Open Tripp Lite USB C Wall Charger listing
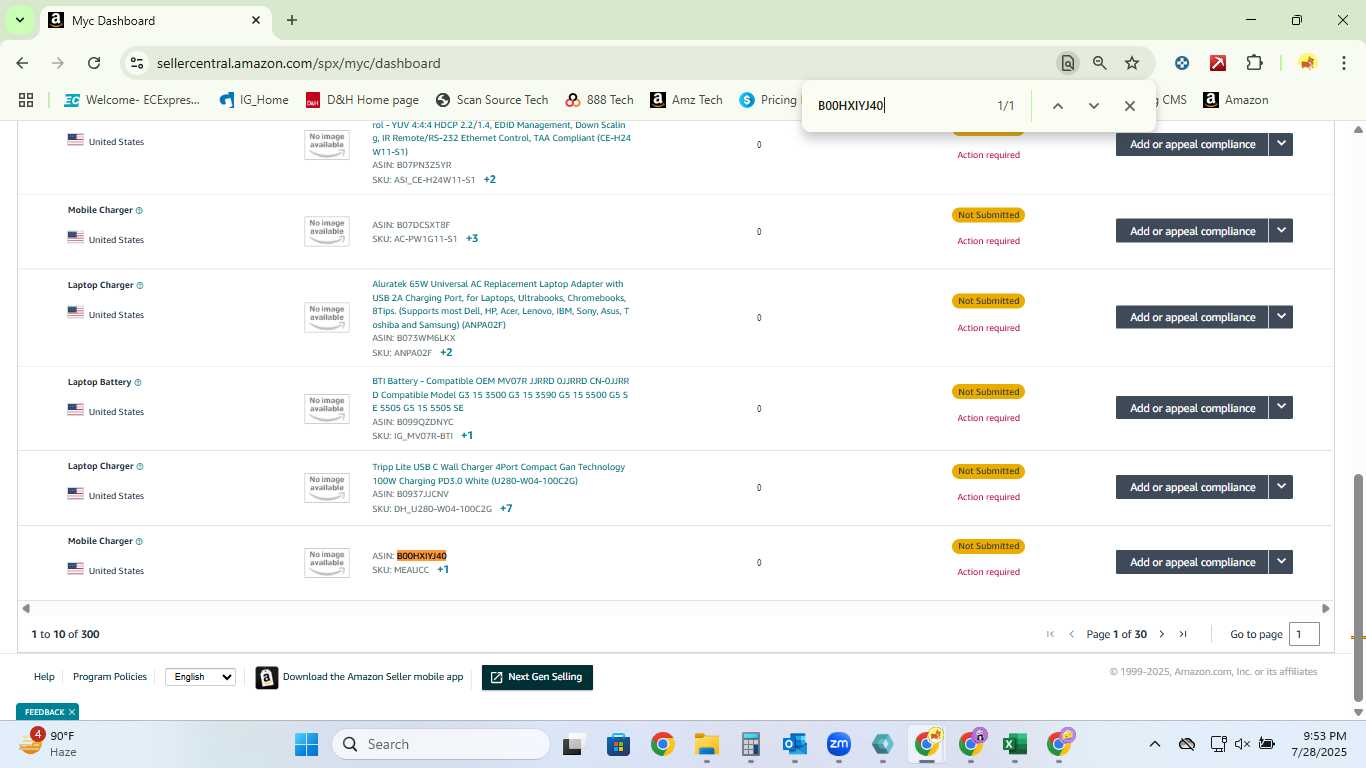 (x=498, y=474)
